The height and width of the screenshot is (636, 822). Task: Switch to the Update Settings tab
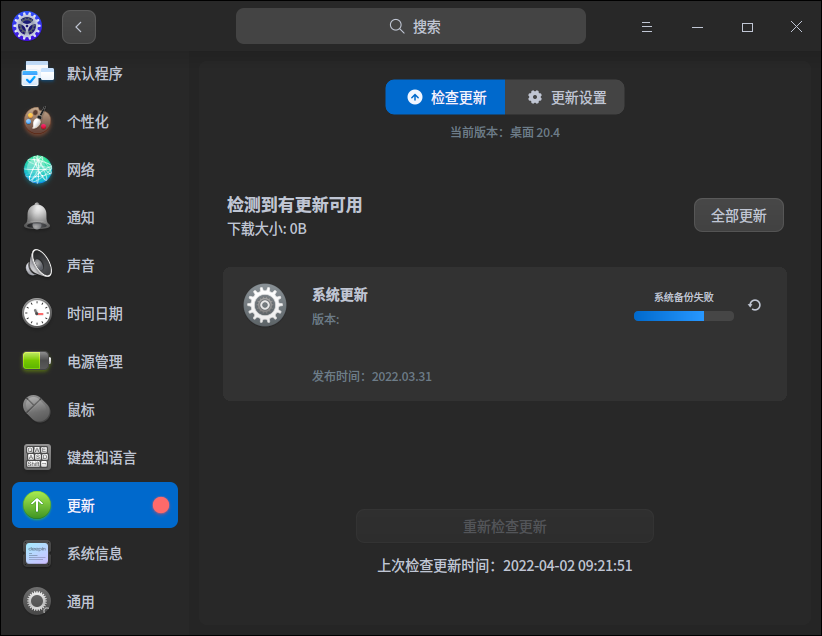pyautogui.click(x=567, y=97)
